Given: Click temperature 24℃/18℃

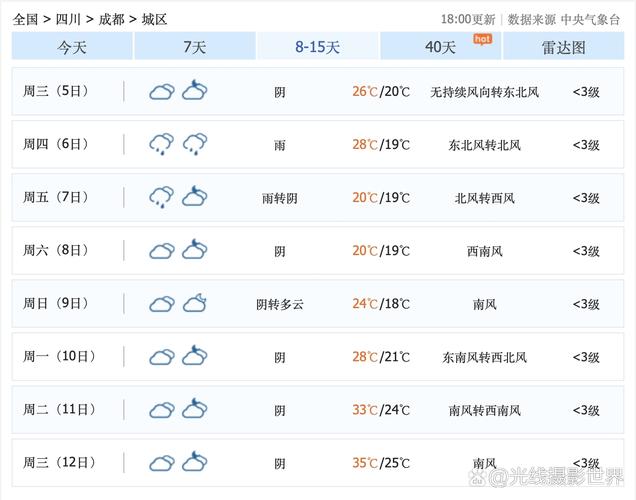Looking at the screenshot, I should (x=381, y=304).
